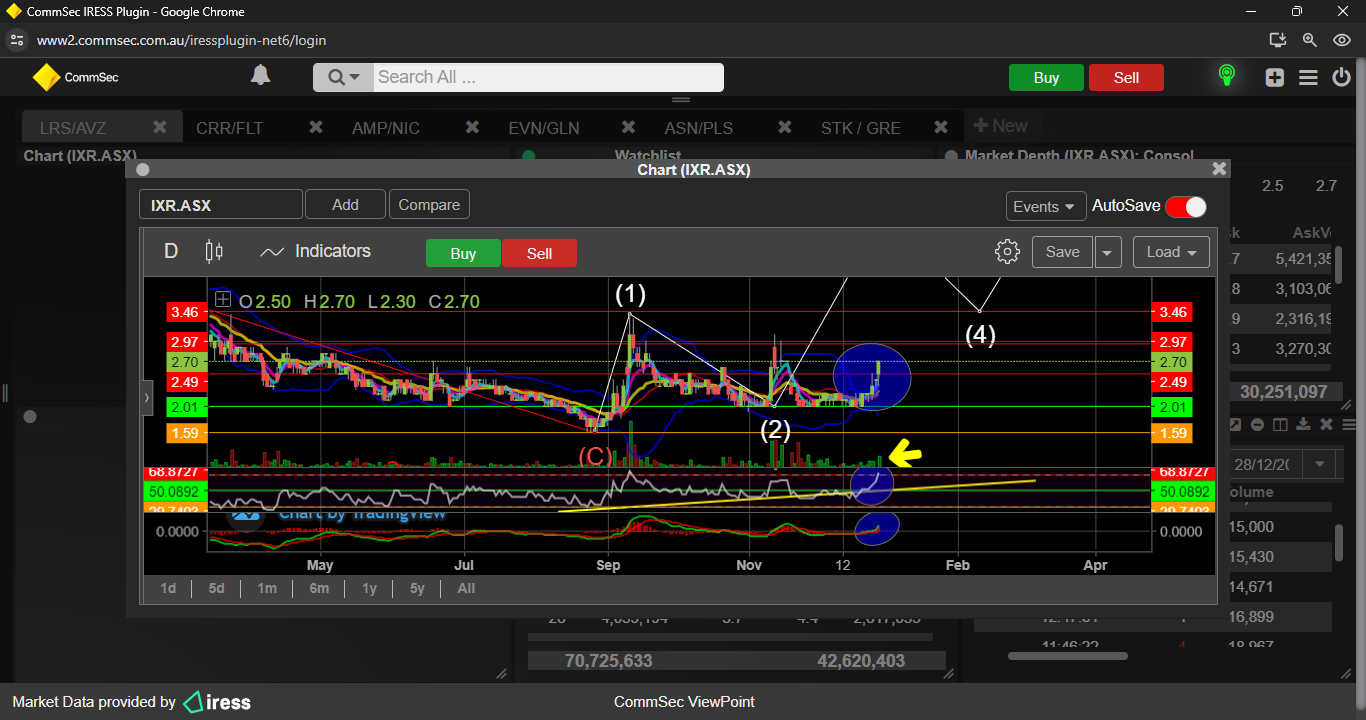Click the minus icon in trades panel toolbar
1366x720 pixels.
[1257, 425]
